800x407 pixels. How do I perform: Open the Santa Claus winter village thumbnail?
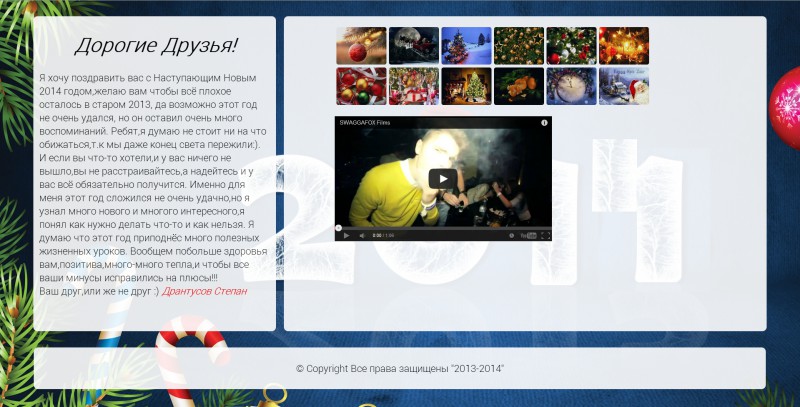coord(624,86)
